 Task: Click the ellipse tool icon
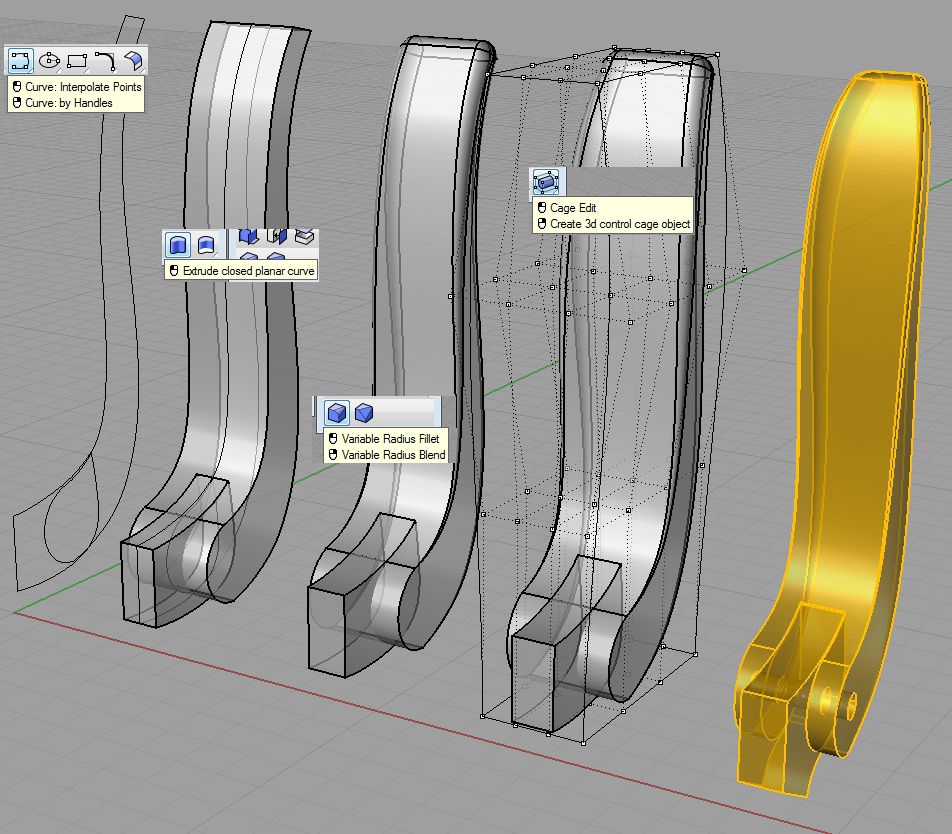49,61
